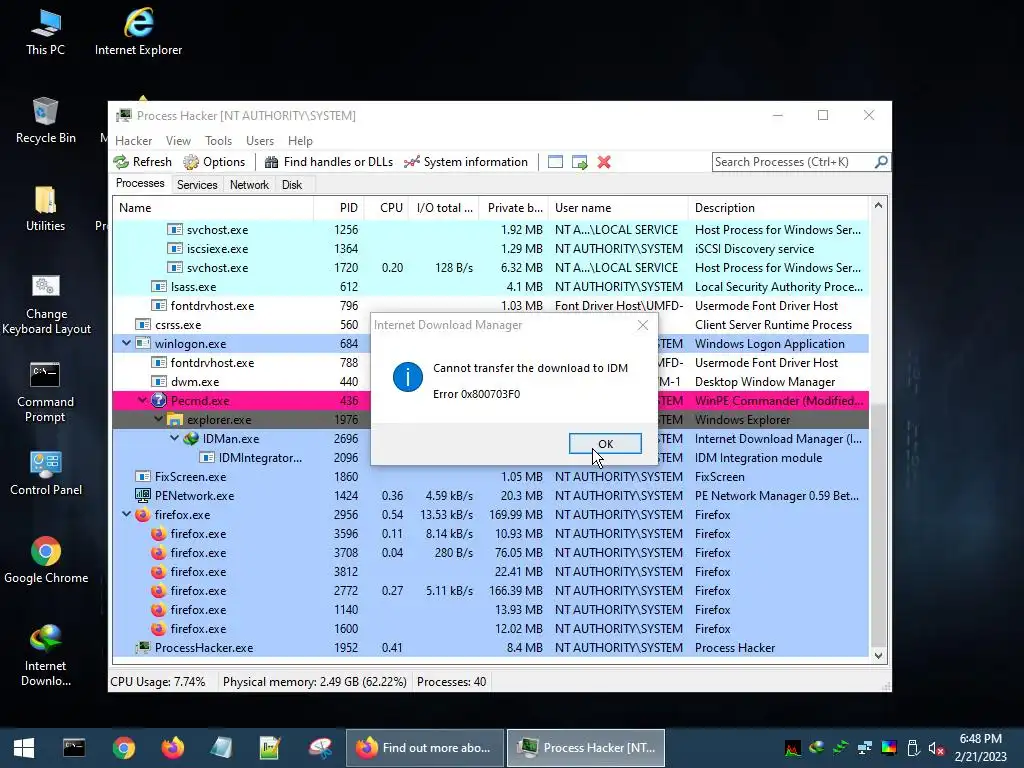Select the dwm.exe process row
The image size is (1024, 768).
[x=490, y=381]
